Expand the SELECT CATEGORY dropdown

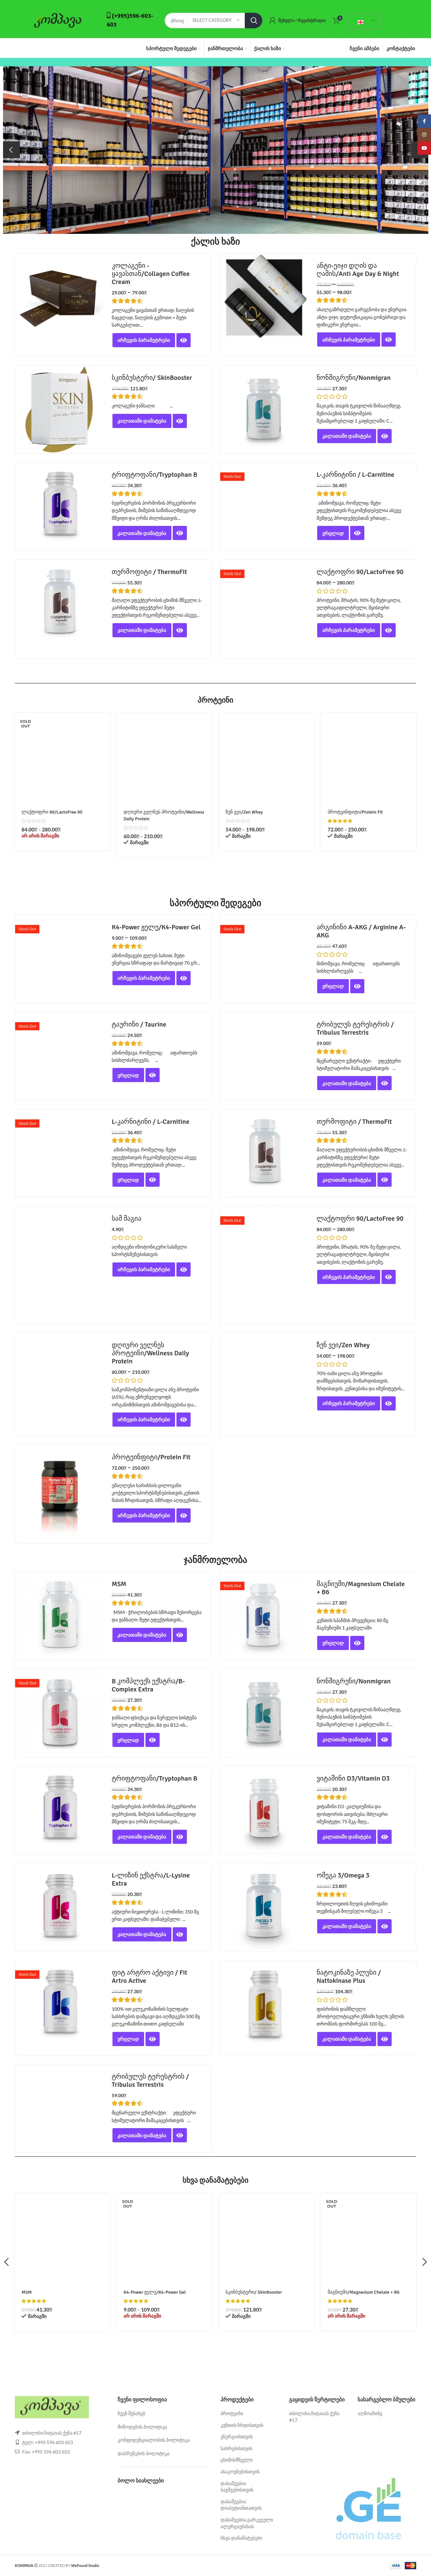tap(215, 20)
